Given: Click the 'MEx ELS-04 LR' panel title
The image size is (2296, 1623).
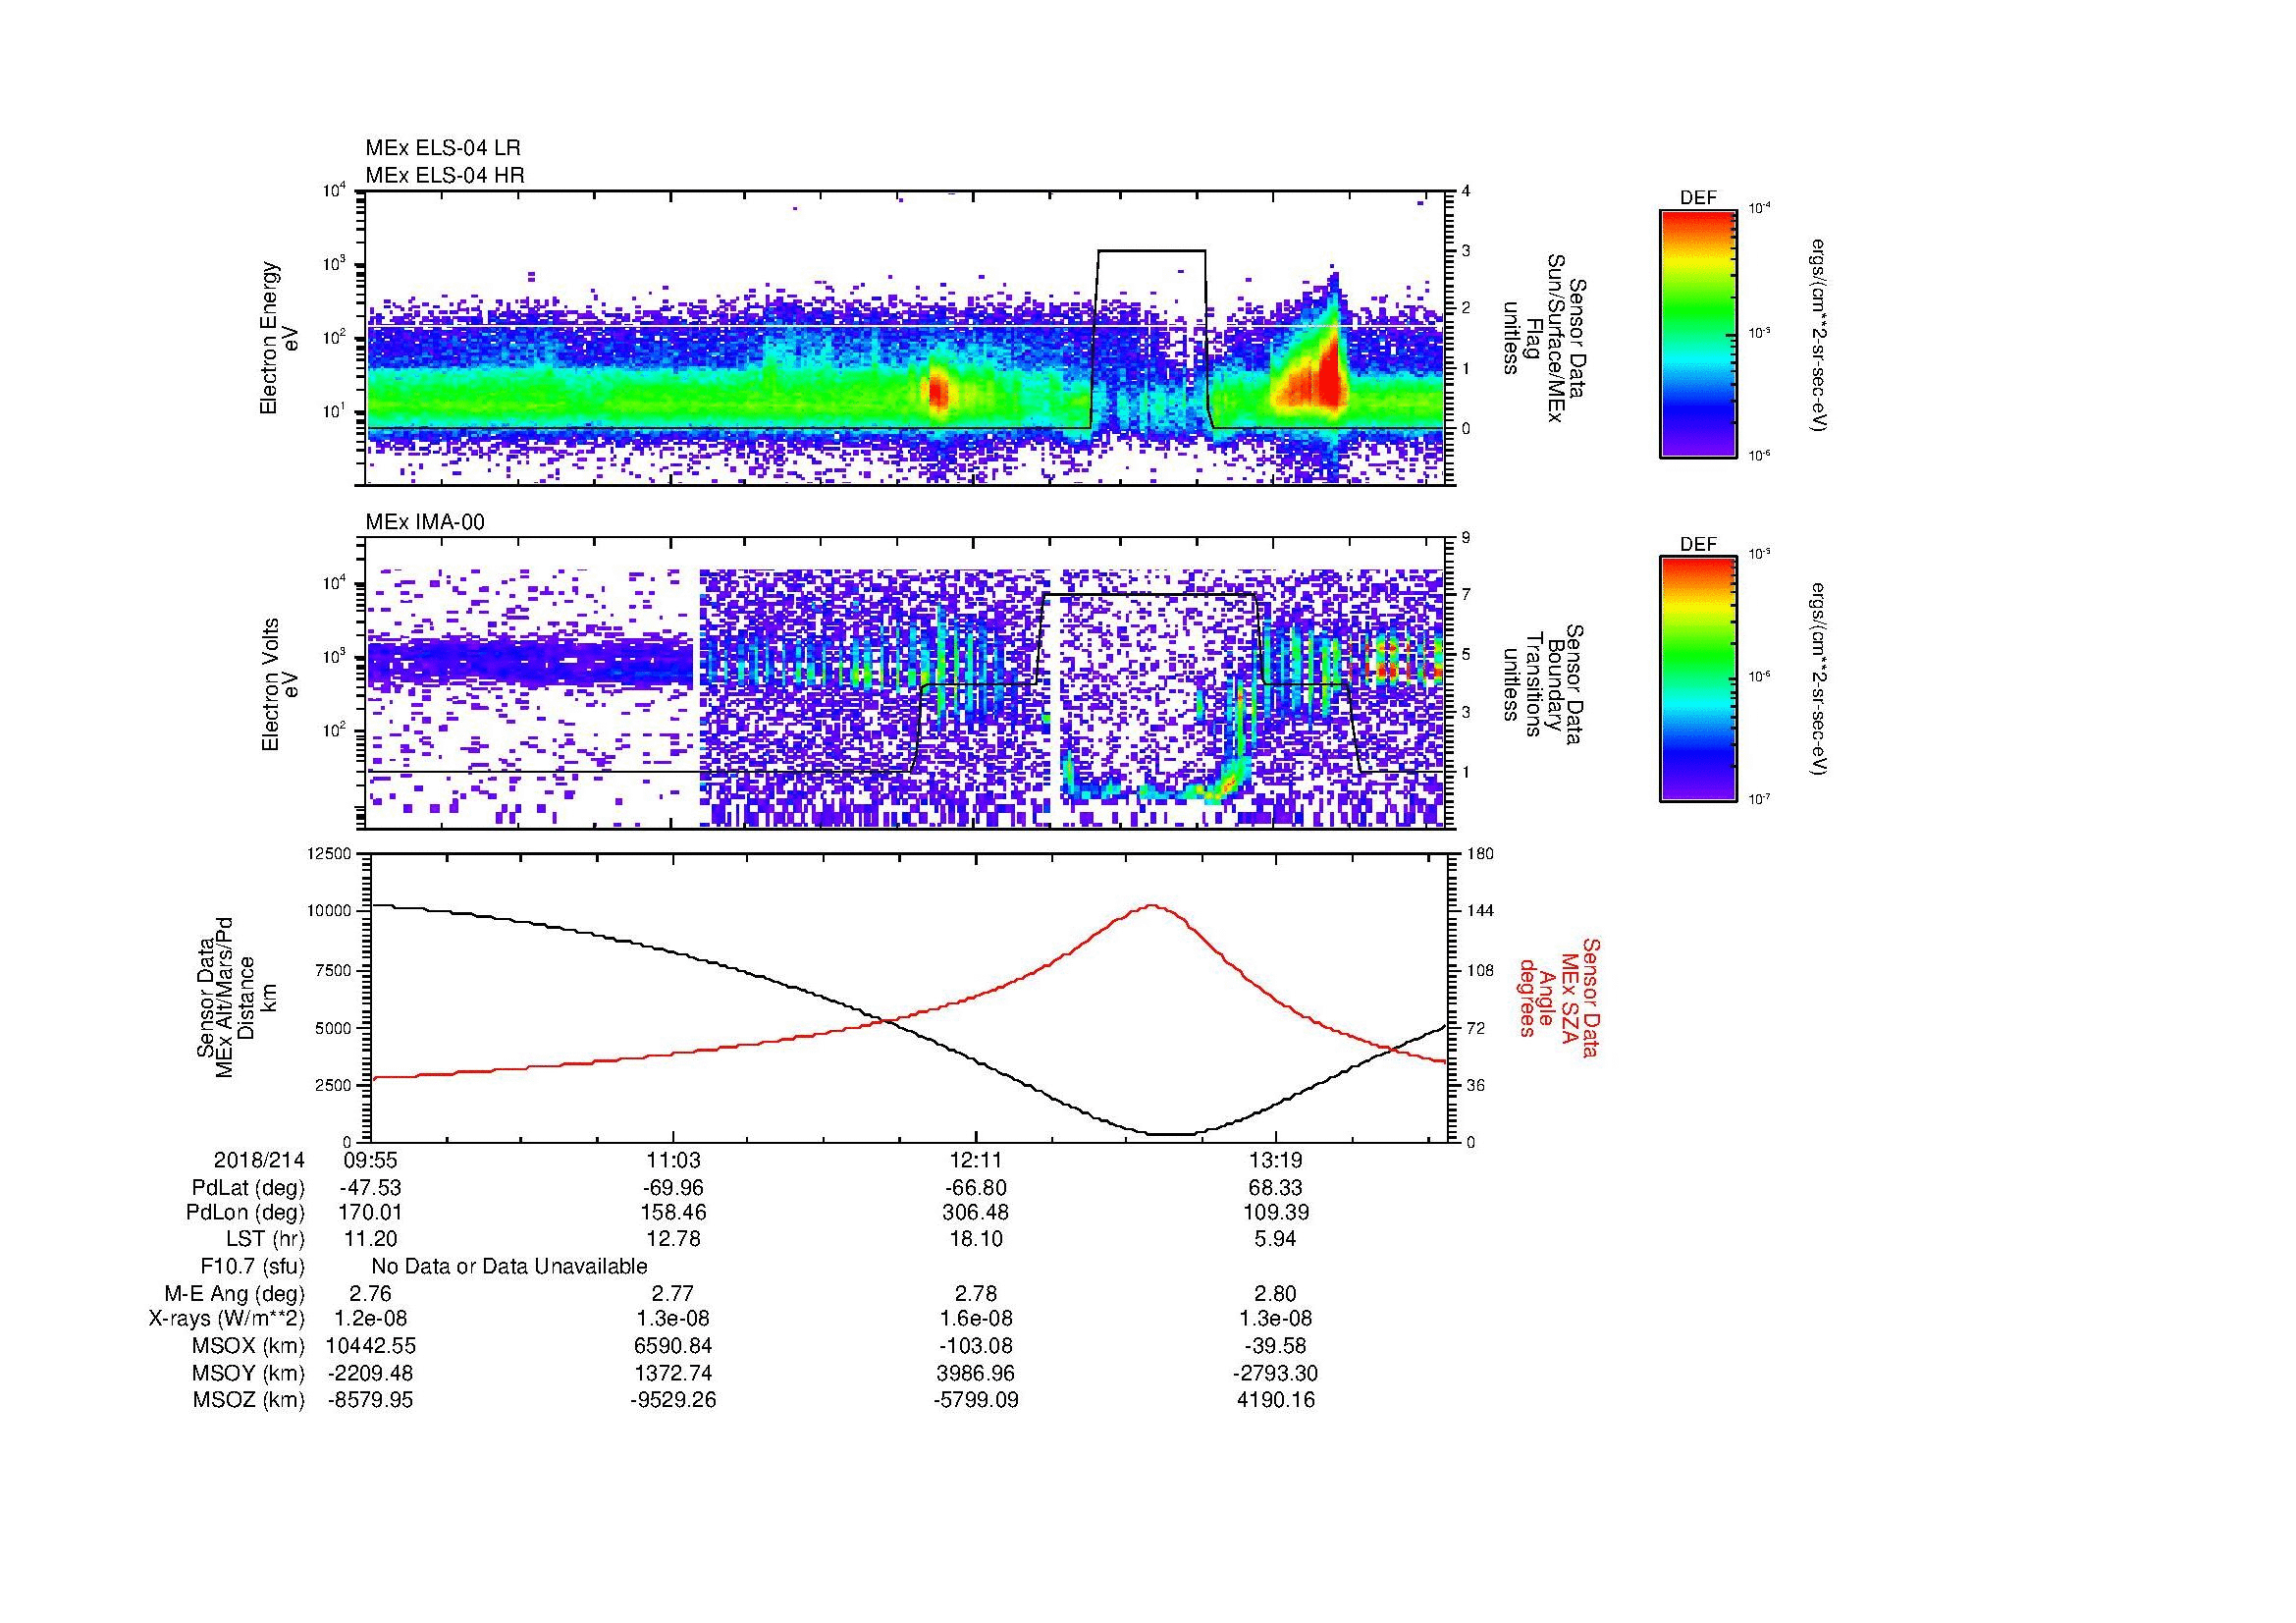Looking at the screenshot, I should [442, 148].
